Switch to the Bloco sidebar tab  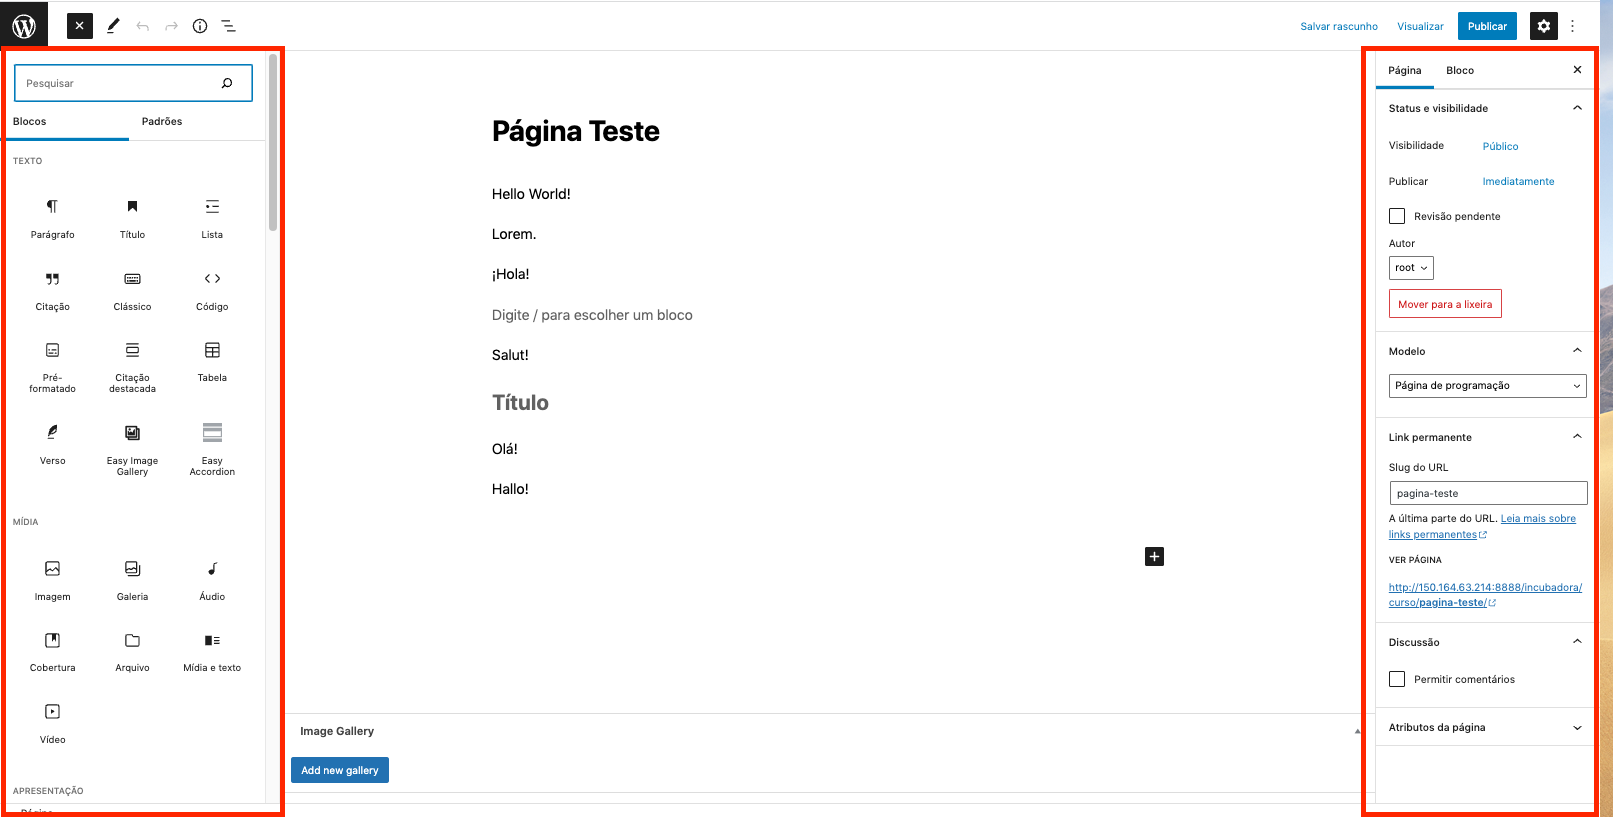[x=1459, y=70]
